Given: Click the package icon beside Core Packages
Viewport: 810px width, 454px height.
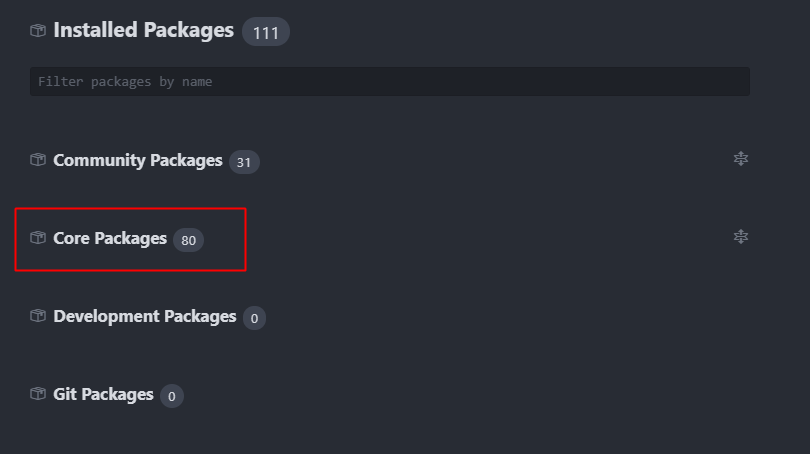Looking at the screenshot, I should 38,238.
